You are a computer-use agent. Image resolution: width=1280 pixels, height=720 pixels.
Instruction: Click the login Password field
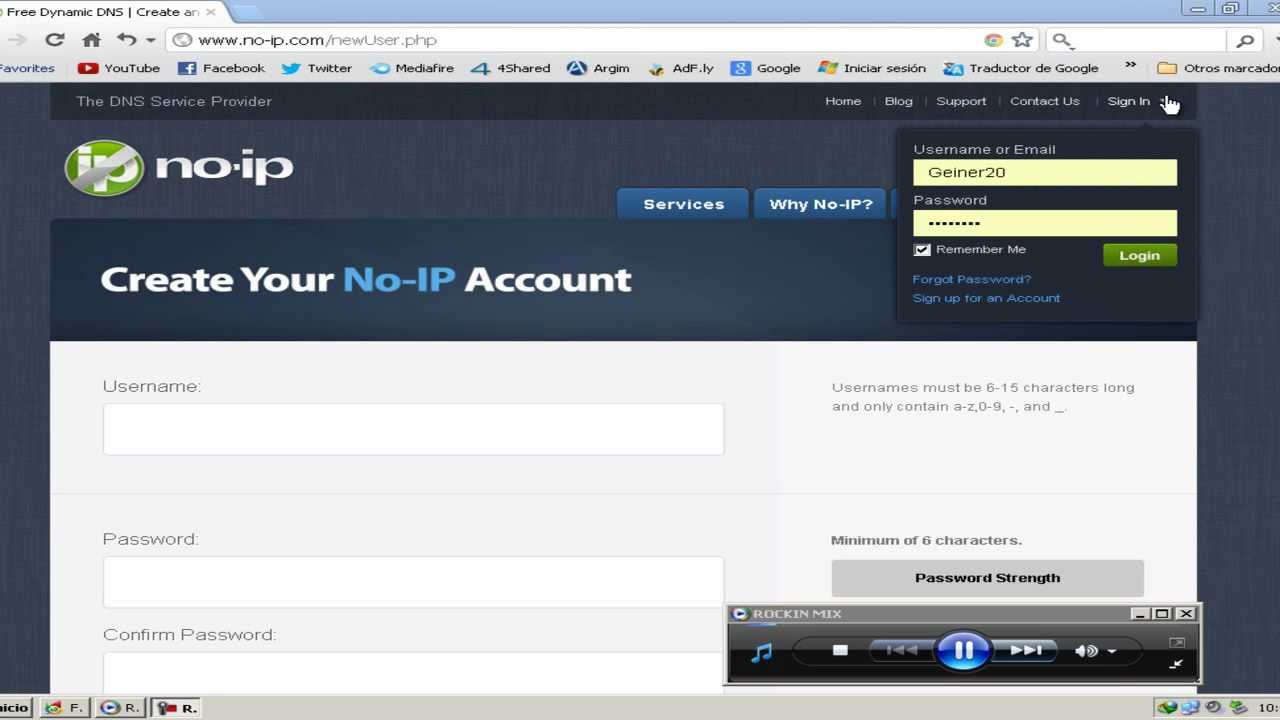tap(1045, 223)
